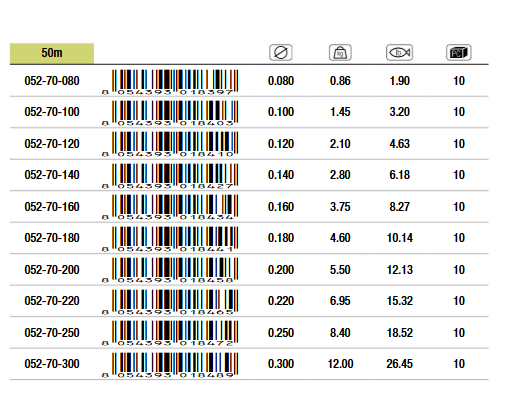Click product code 052-70-160
This screenshot has height=395, width=506.
pos(52,207)
